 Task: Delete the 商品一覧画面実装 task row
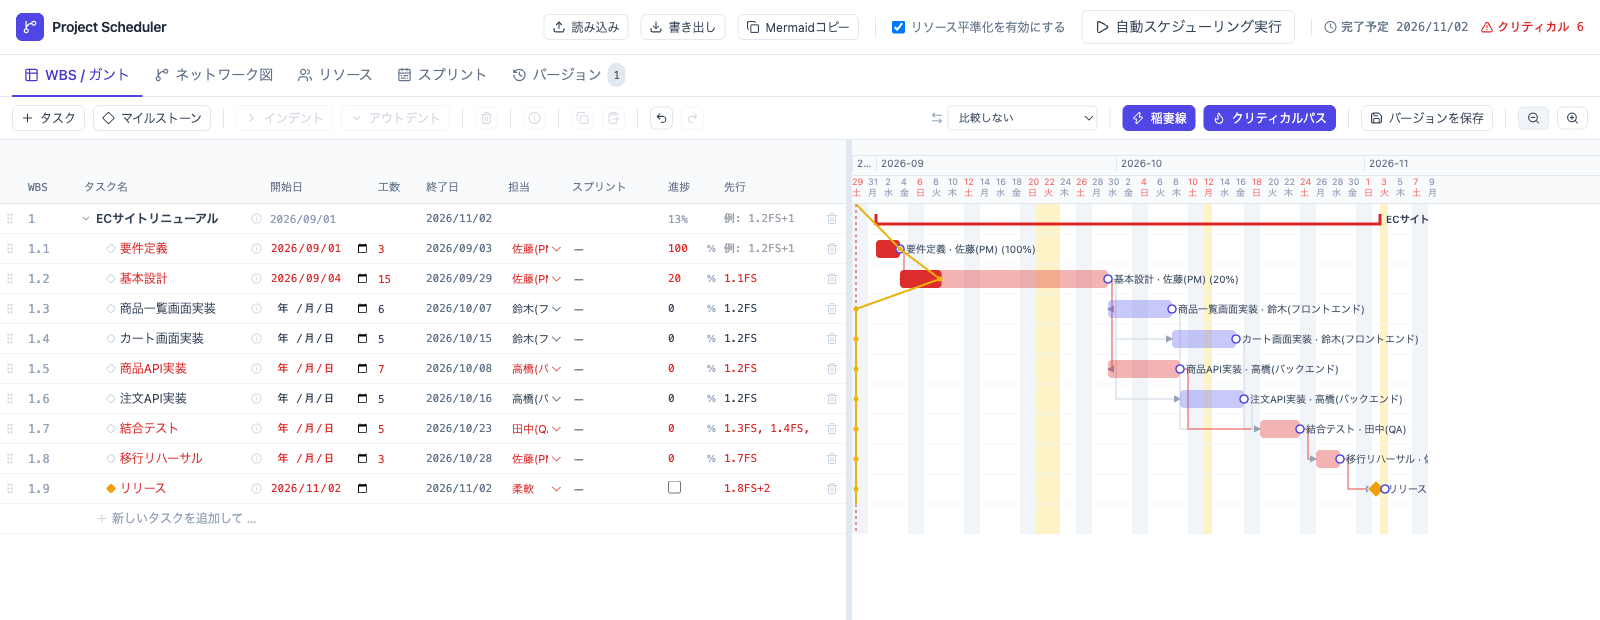coord(832,308)
